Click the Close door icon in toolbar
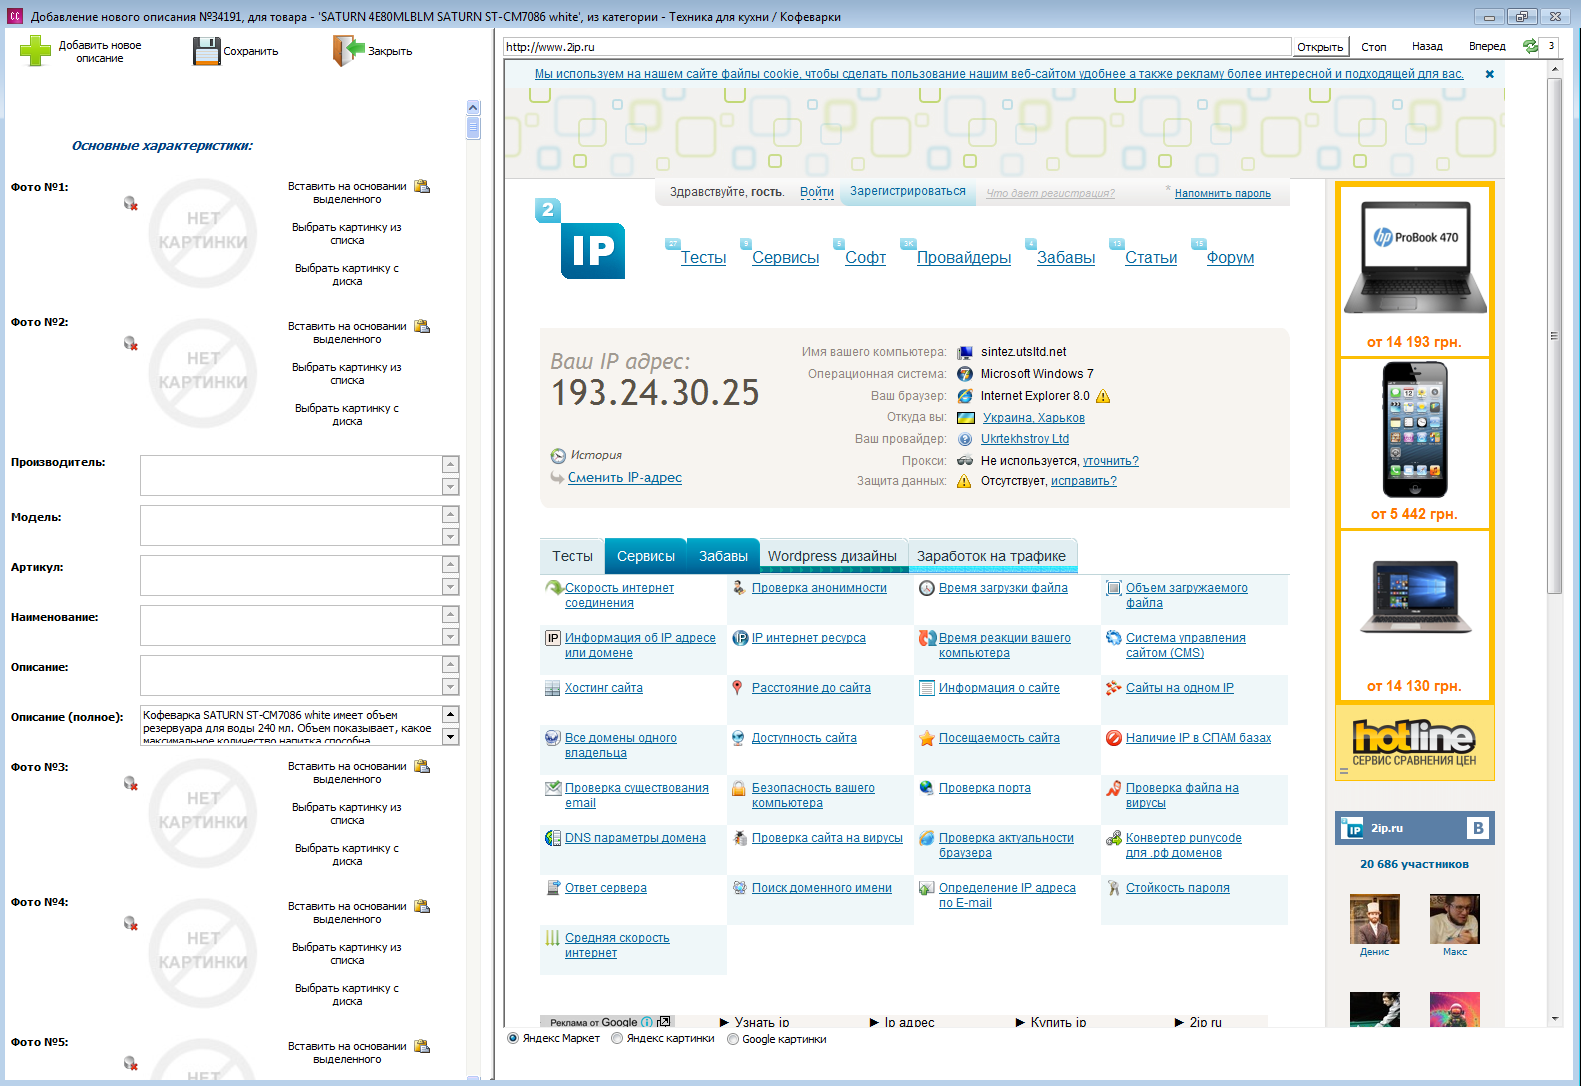 [349, 50]
